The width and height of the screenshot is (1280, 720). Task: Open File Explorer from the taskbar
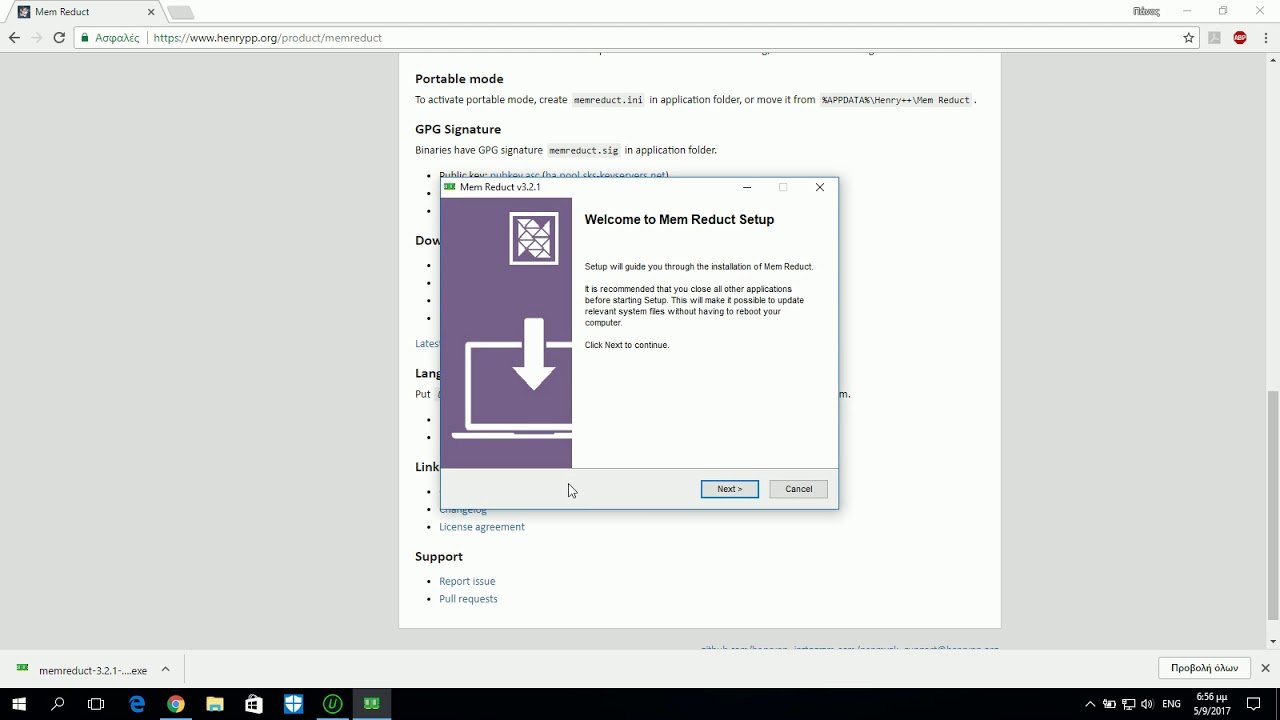[x=215, y=704]
